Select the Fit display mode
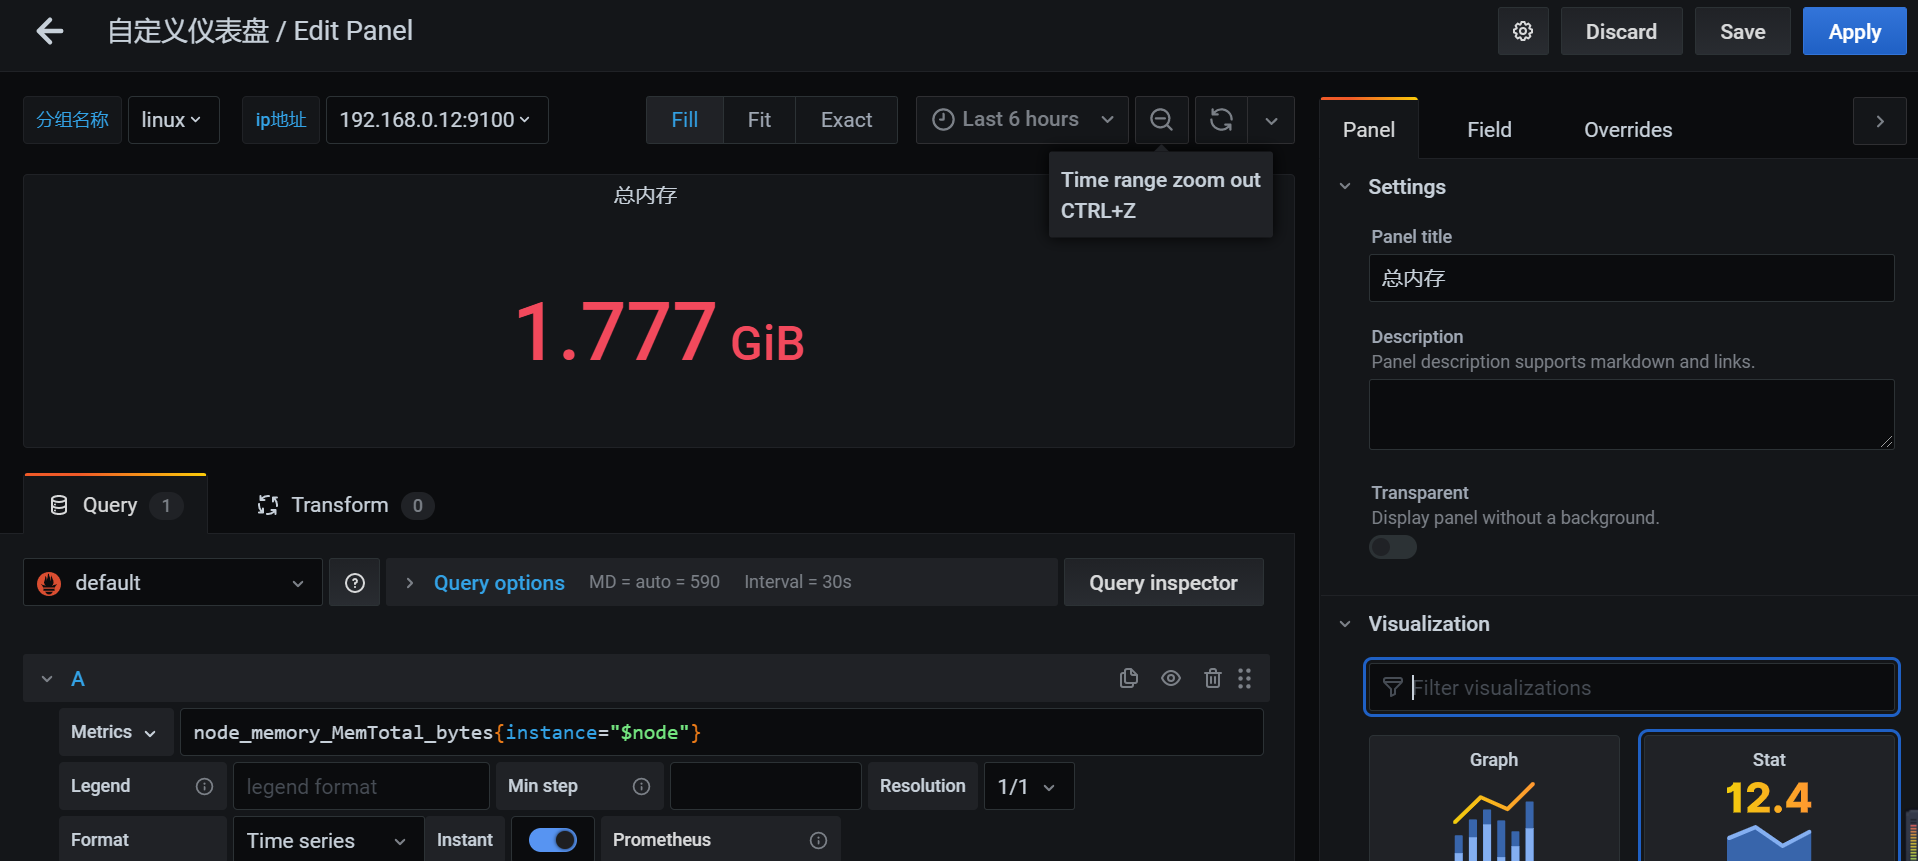This screenshot has width=1918, height=861. point(759,120)
